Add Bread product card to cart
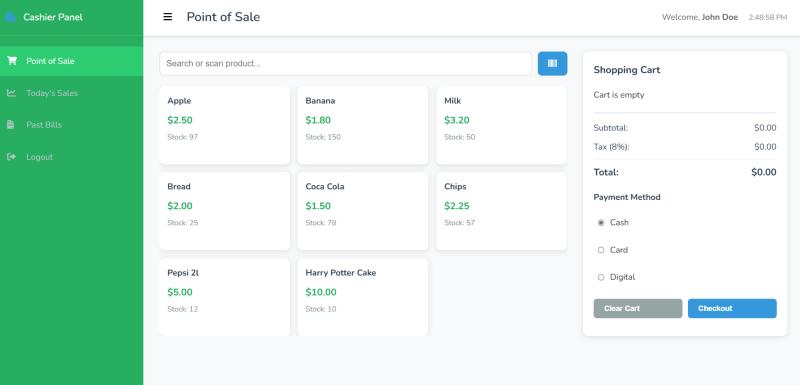 click(224, 211)
